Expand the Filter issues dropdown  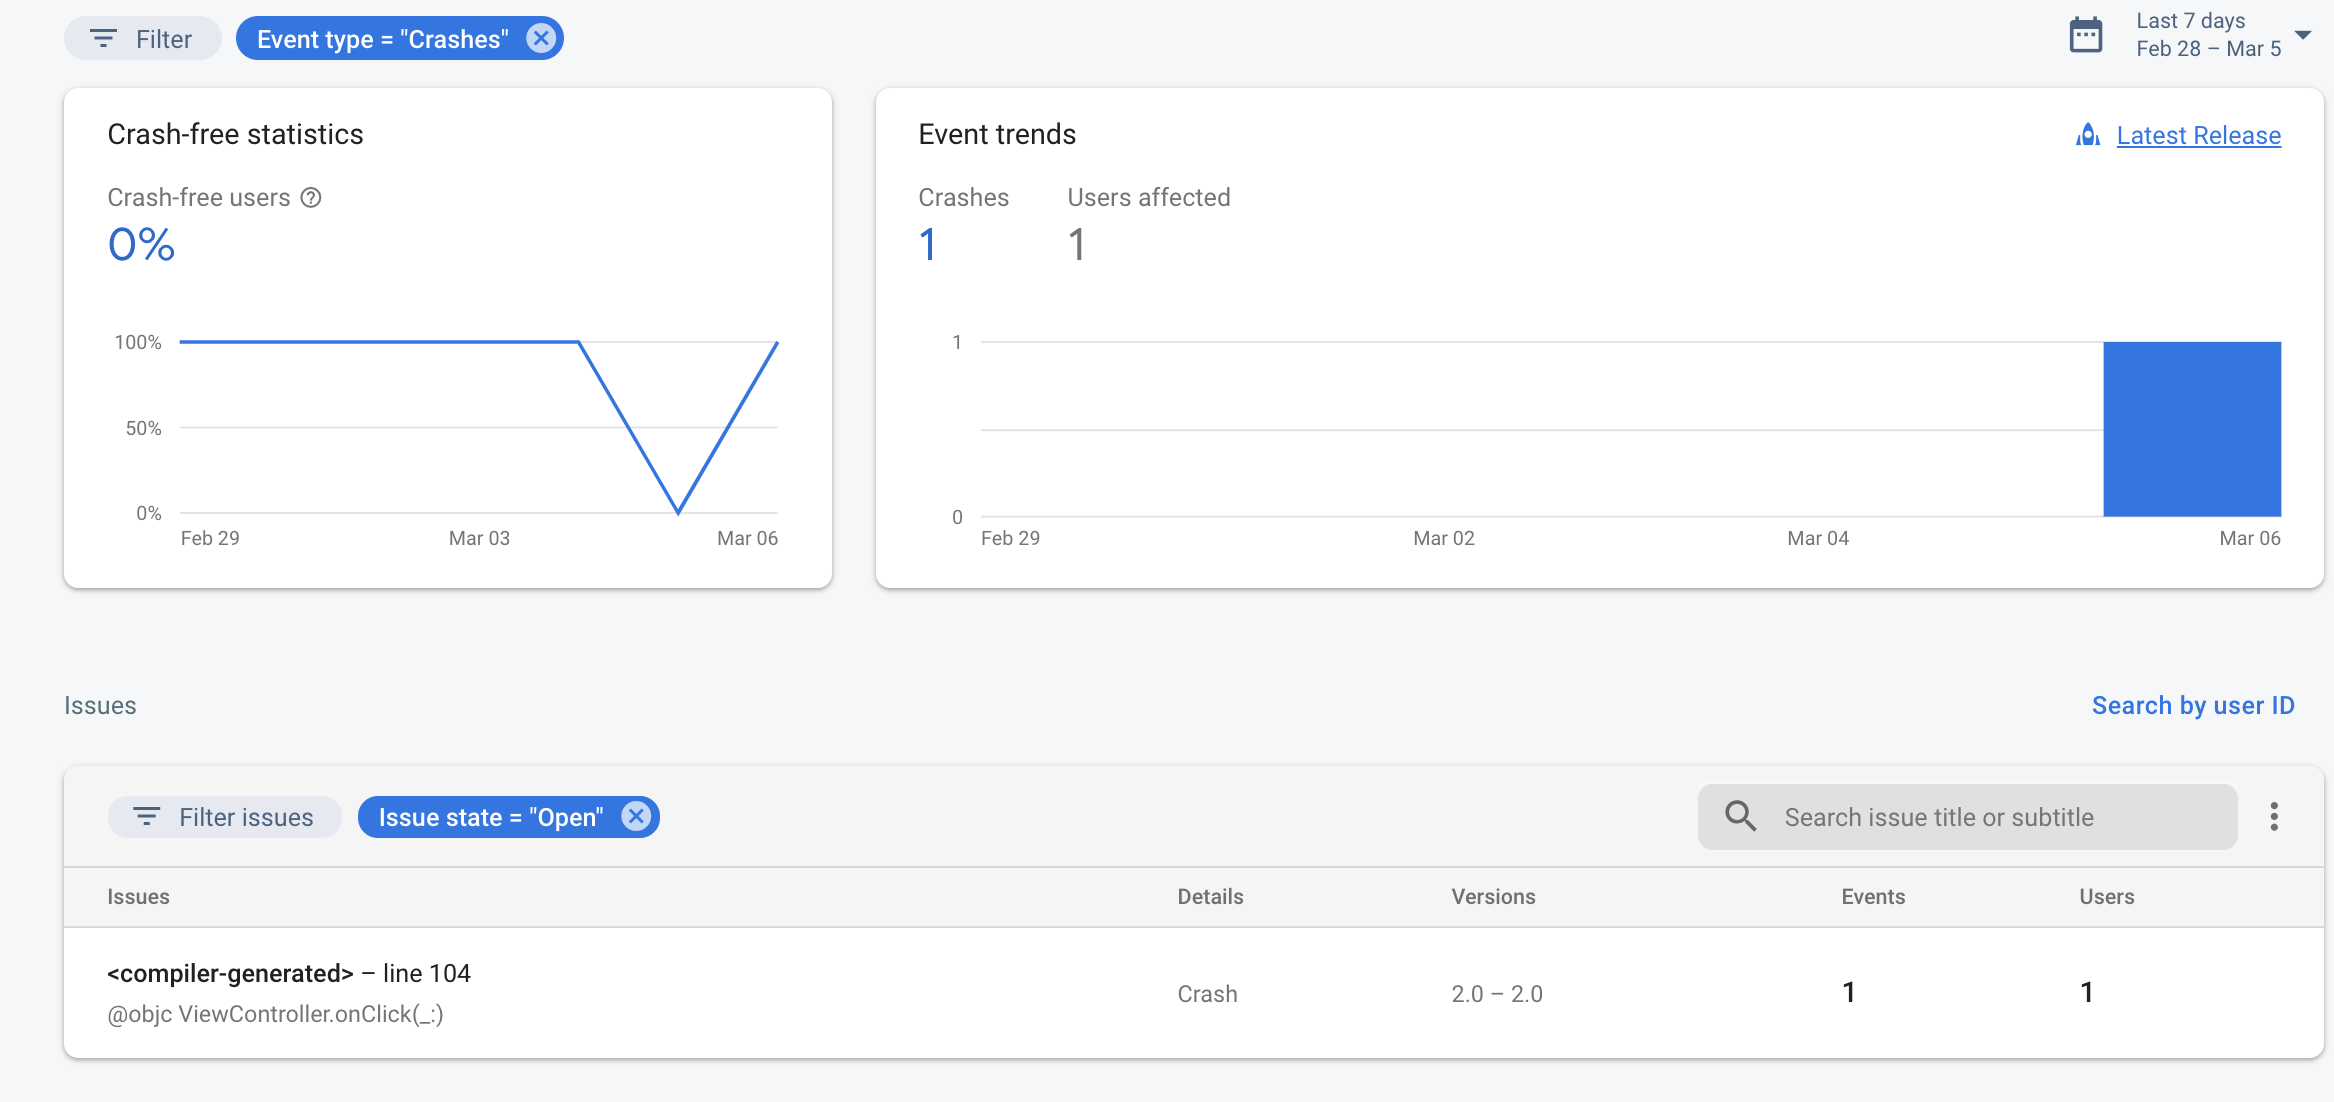[x=225, y=816]
